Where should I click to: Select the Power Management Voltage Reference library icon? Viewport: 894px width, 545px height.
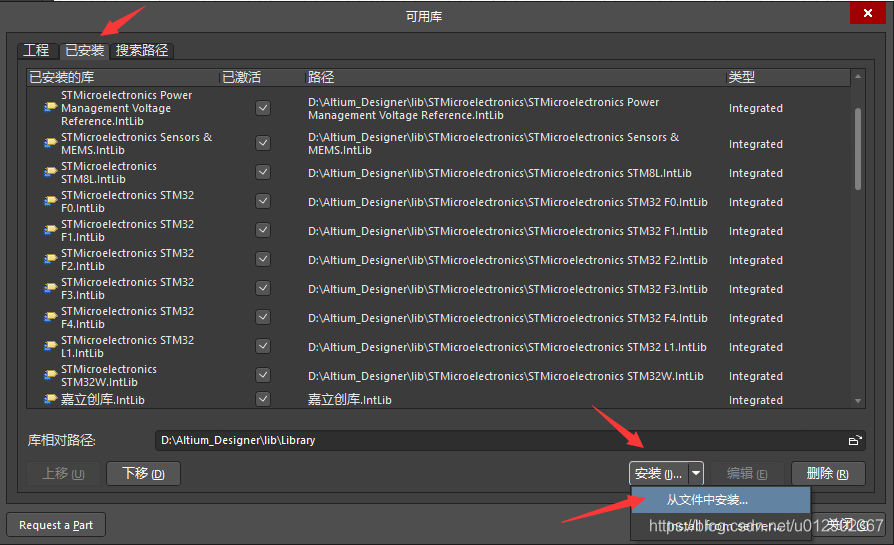[x=50, y=108]
